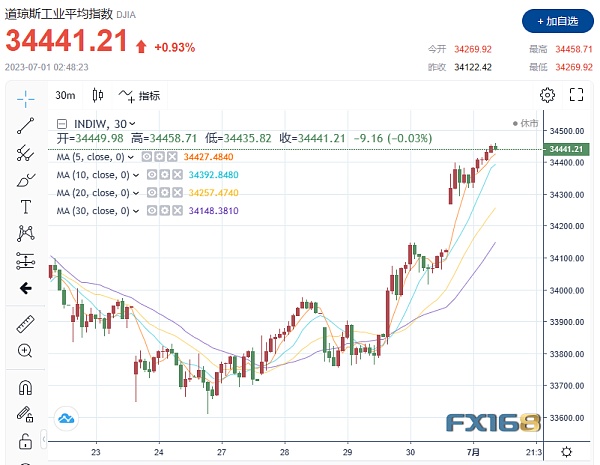Remove the MA 5 indicator

tap(172, 157)
